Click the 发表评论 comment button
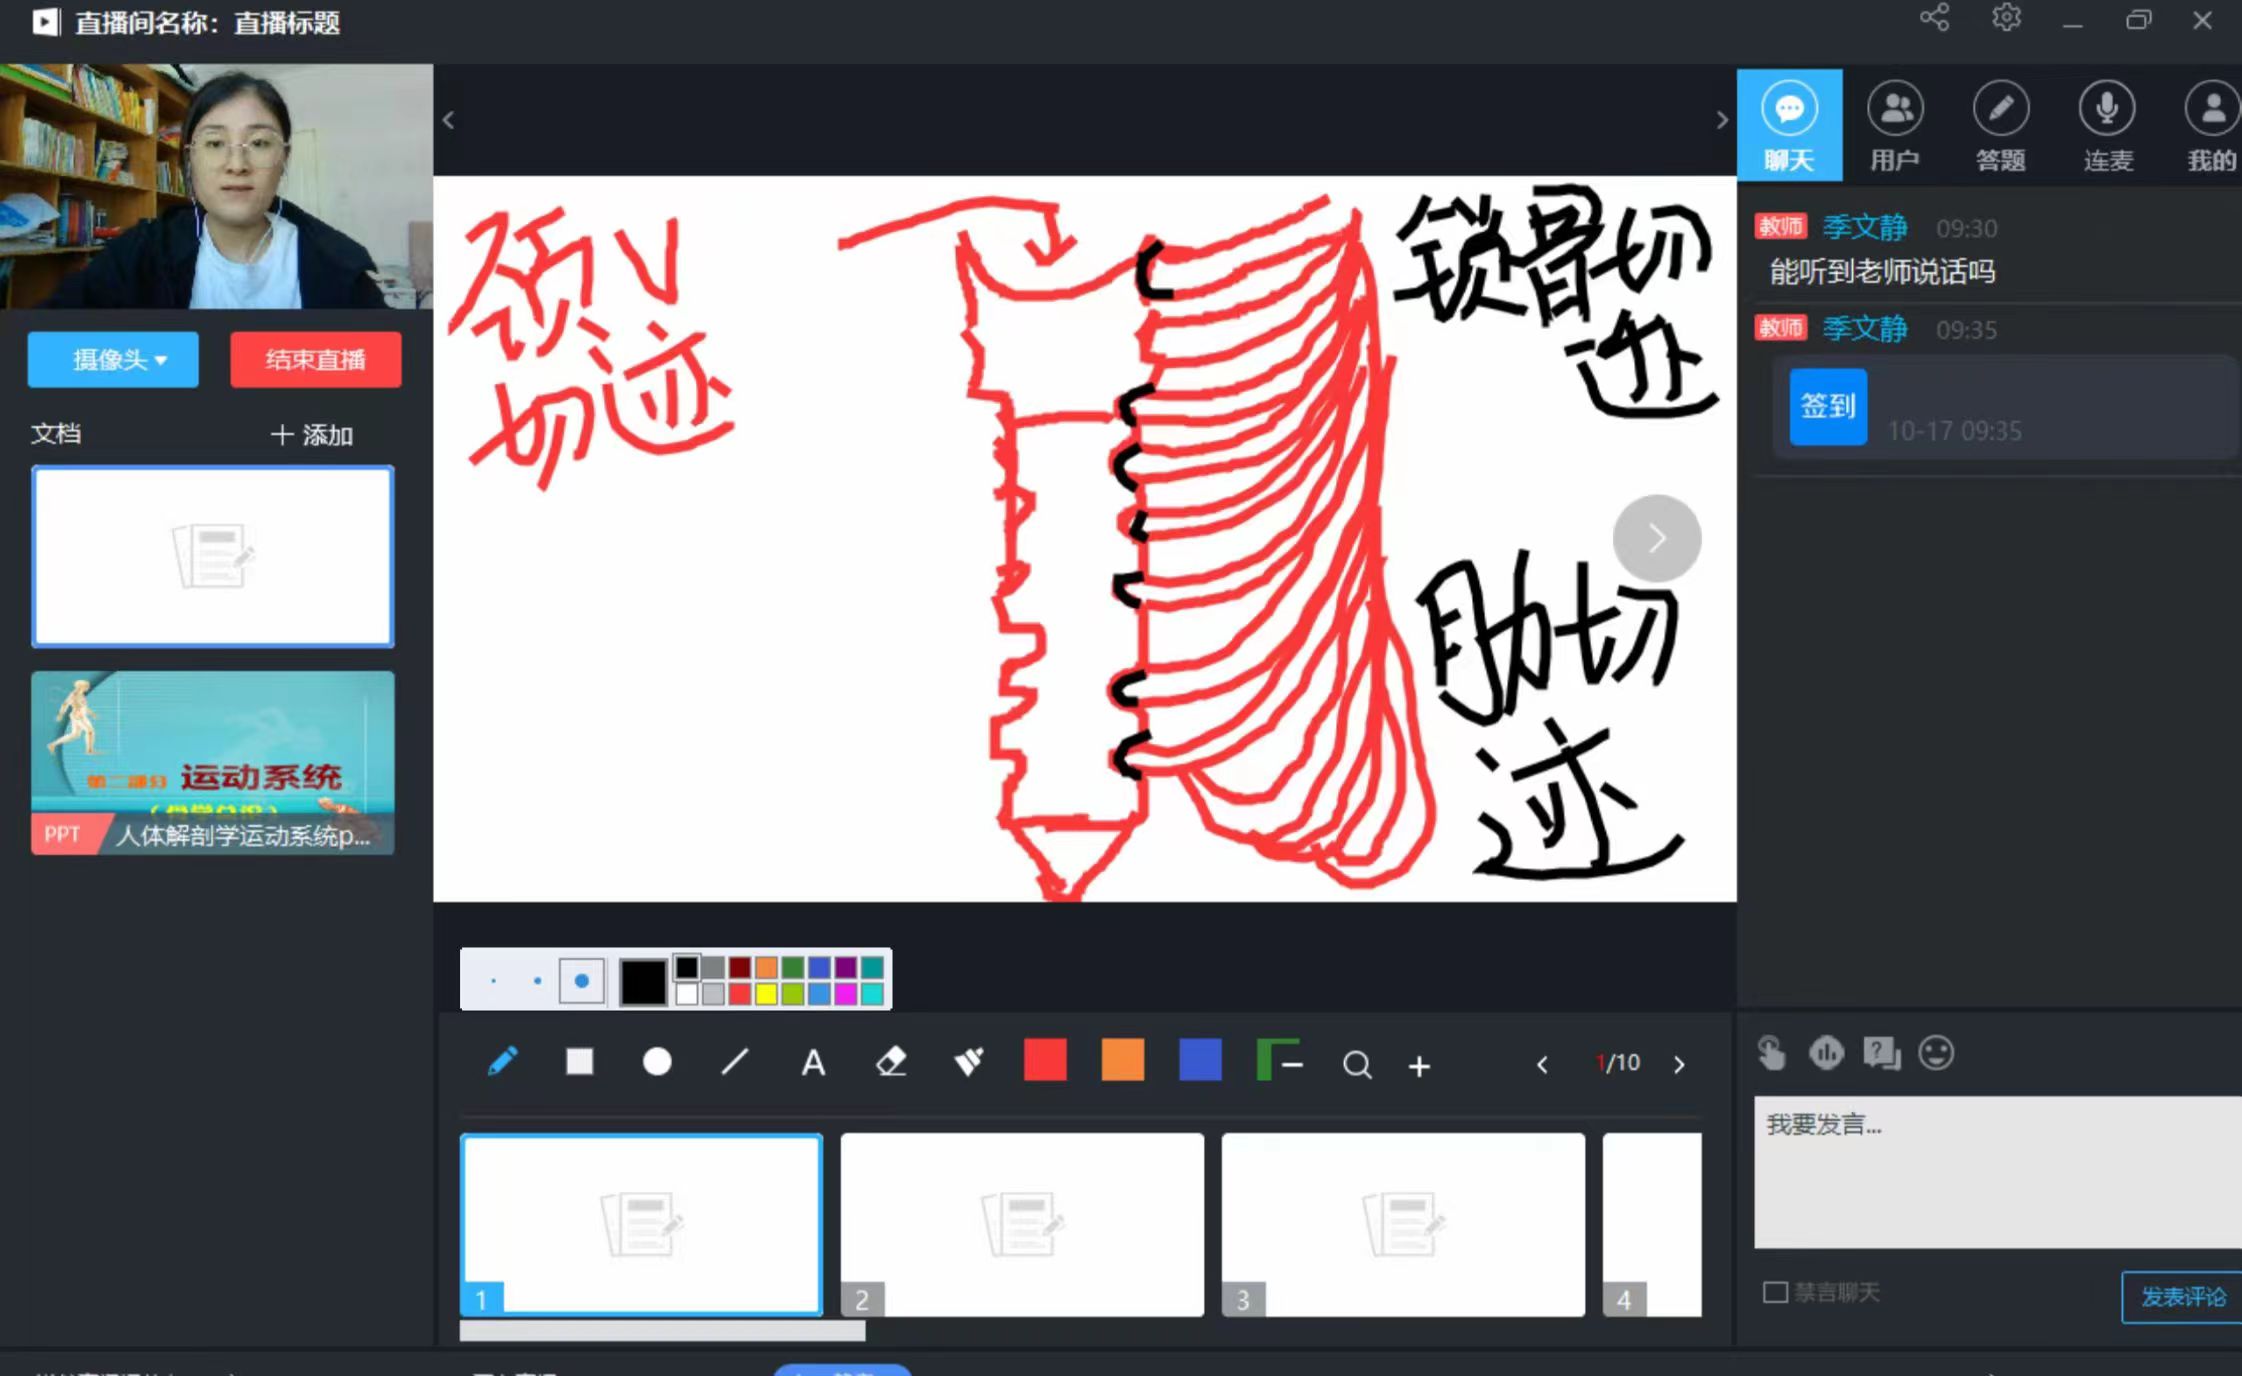The width and height of the screenshot is (2242, 1376). coord(2180,1296)
